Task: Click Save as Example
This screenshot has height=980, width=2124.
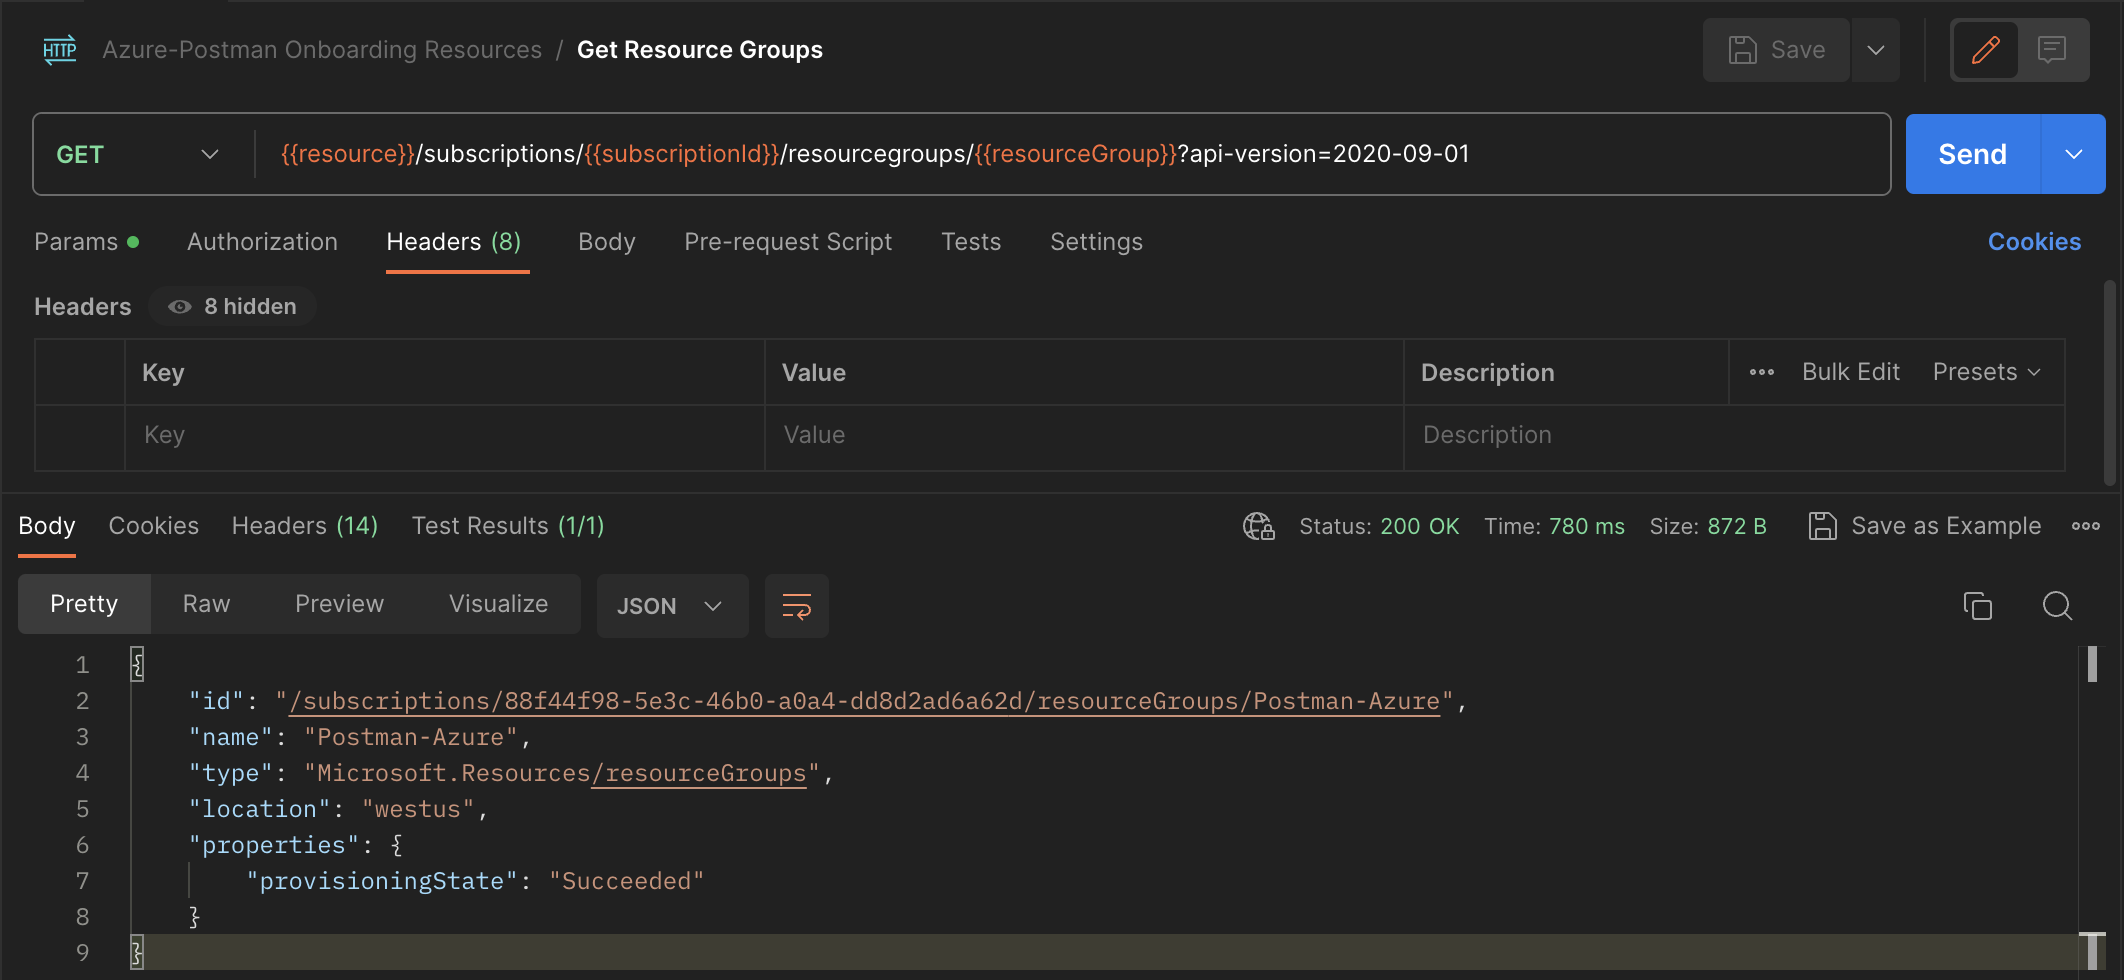Action: 1925,526
